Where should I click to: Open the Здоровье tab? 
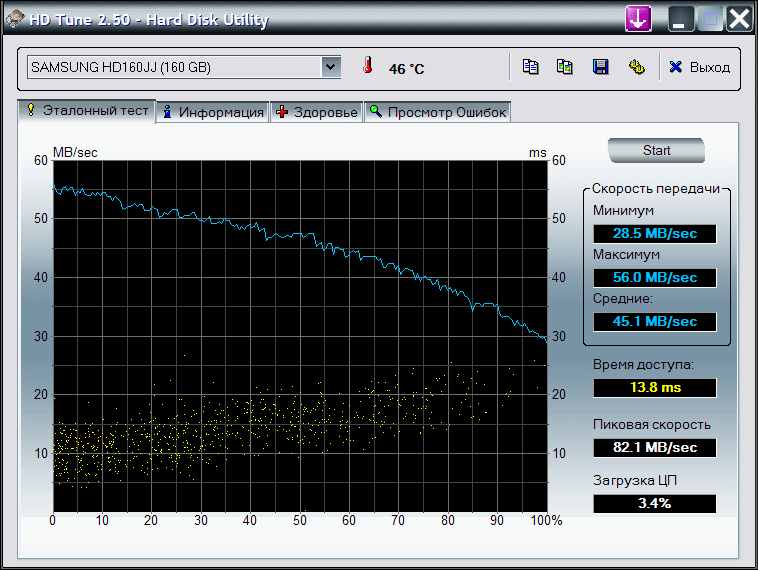[317, 112]
